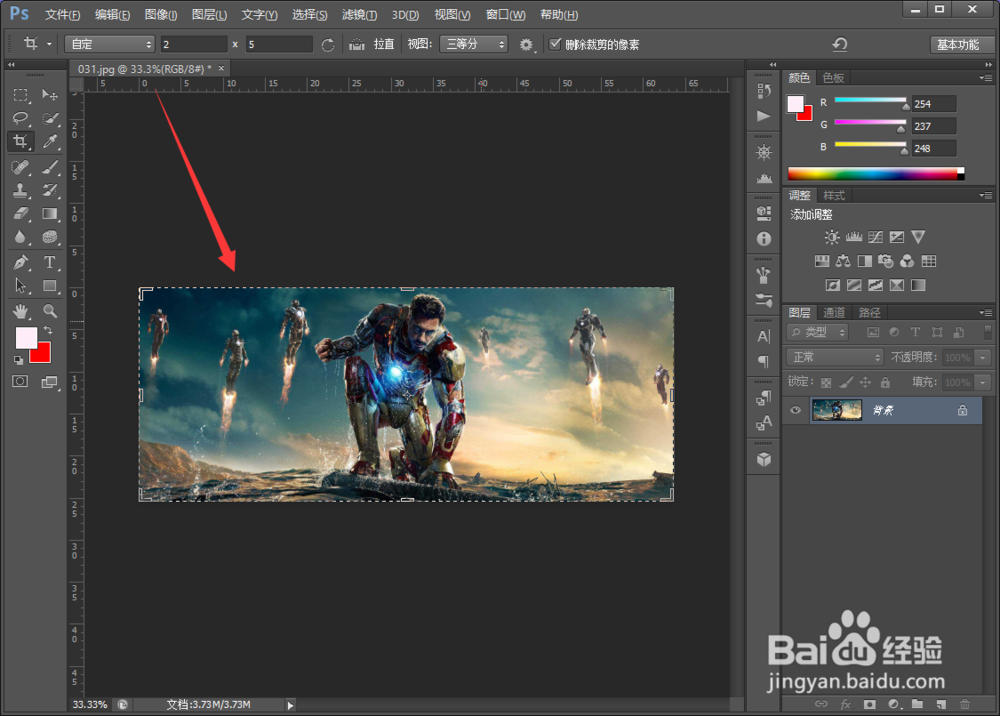The height and width of the screenshot is (716, 1000).
Task: Select the Hand tool
Action: [20, 311]
